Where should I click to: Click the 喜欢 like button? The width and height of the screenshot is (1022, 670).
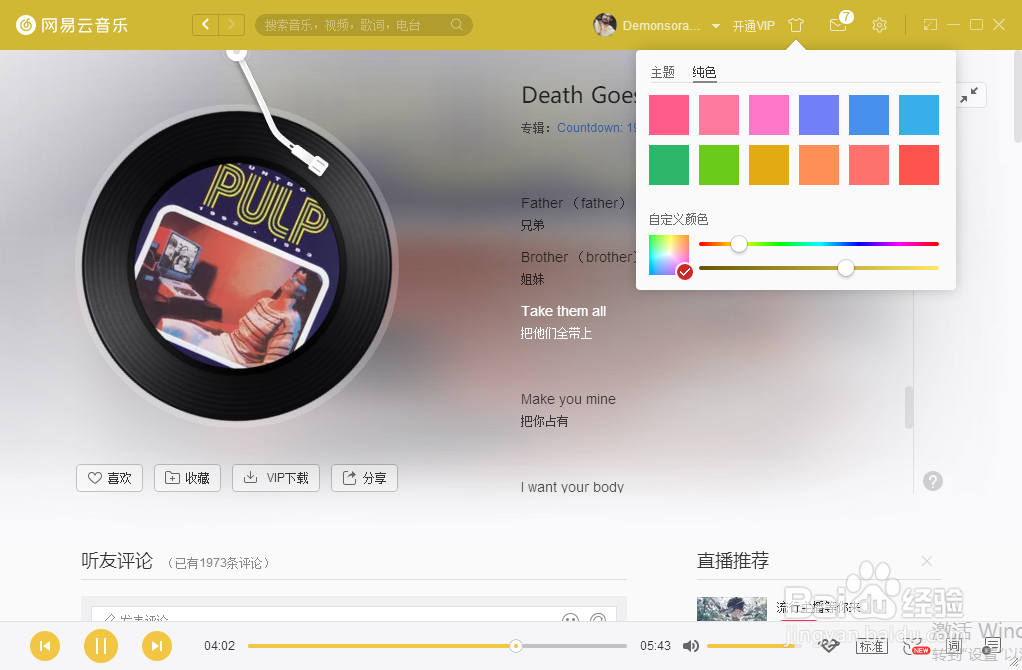pos(110,478)
